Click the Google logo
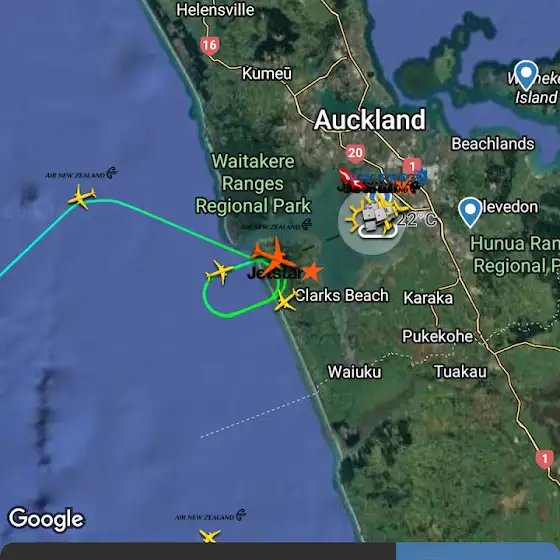The width and height of the screenshot is (560, 560). pos(46,519)
